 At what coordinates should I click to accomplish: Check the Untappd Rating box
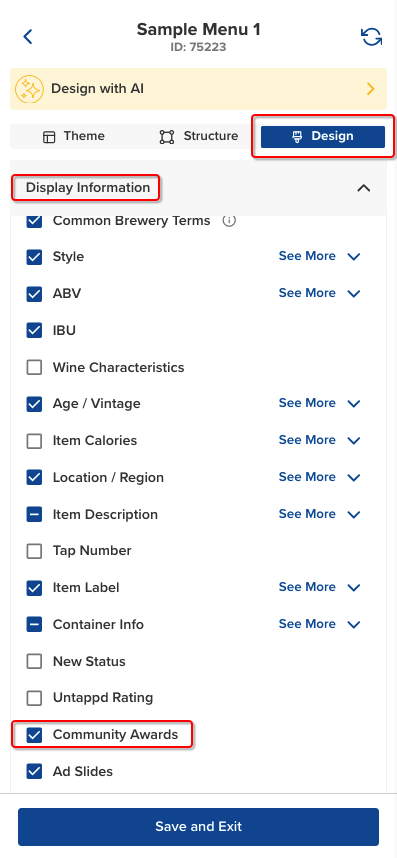pos(34,698)
